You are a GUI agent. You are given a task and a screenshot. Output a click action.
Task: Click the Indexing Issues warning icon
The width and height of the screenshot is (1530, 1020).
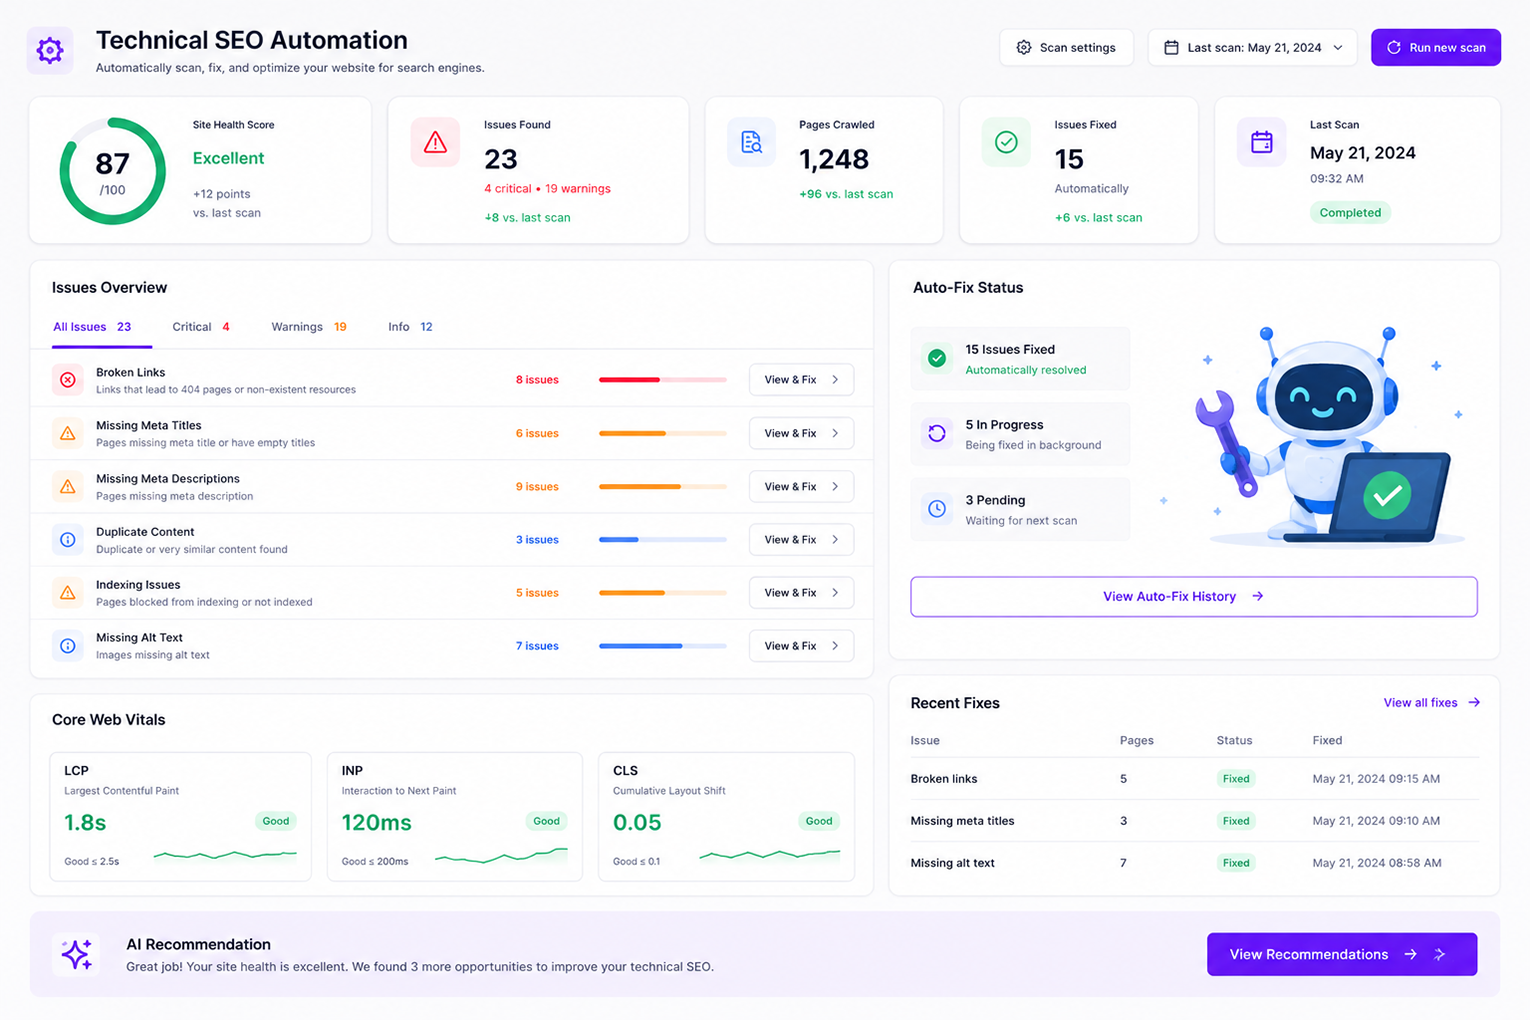click(67, 592)
